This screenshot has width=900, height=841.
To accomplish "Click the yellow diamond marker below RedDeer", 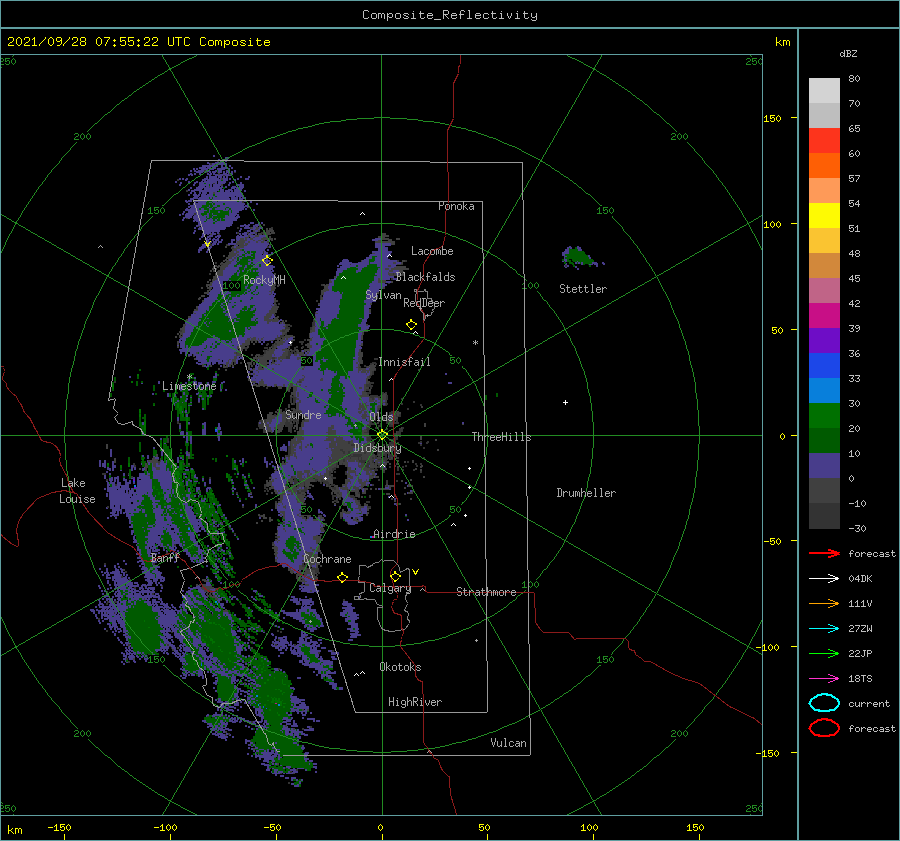I will click(411, 324).
